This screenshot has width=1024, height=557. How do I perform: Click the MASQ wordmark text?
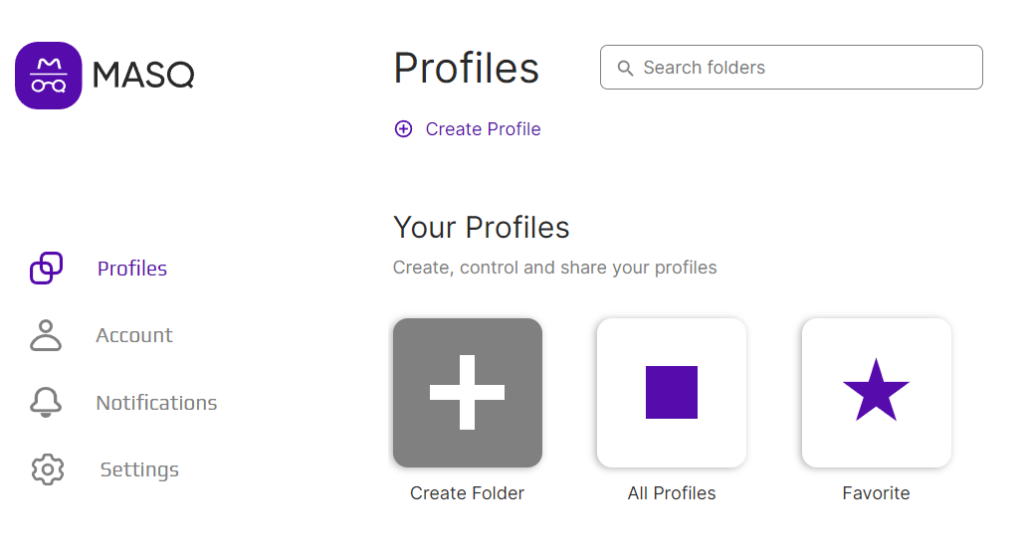pos(144,74)
